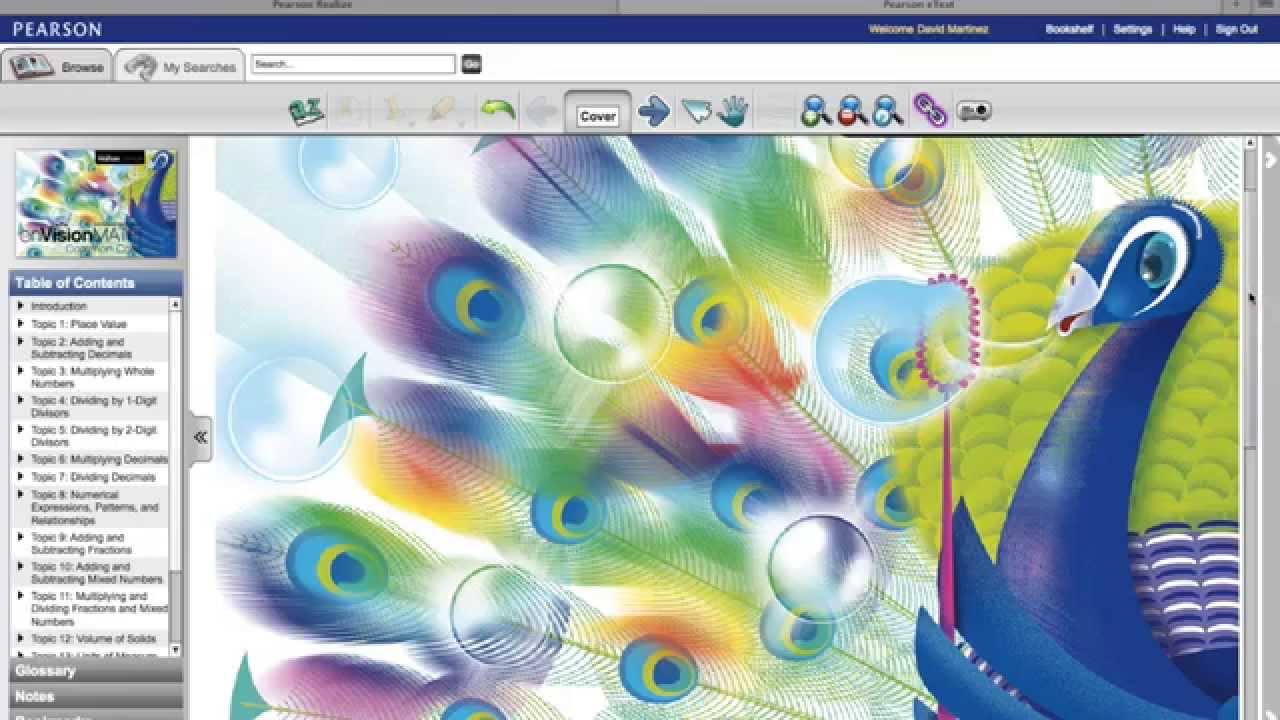Switch to the Pearson Realize browser tab

311,6
